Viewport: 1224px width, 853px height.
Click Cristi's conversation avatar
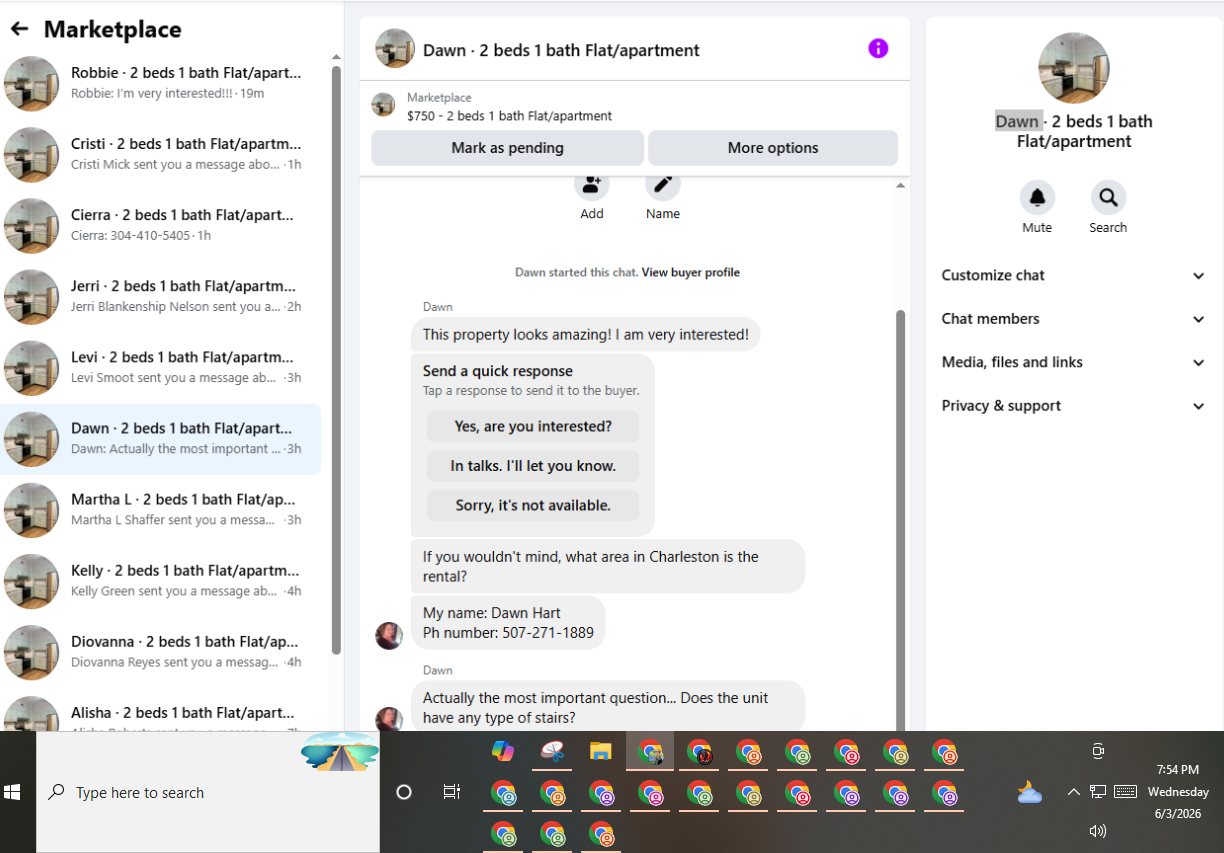31,154
